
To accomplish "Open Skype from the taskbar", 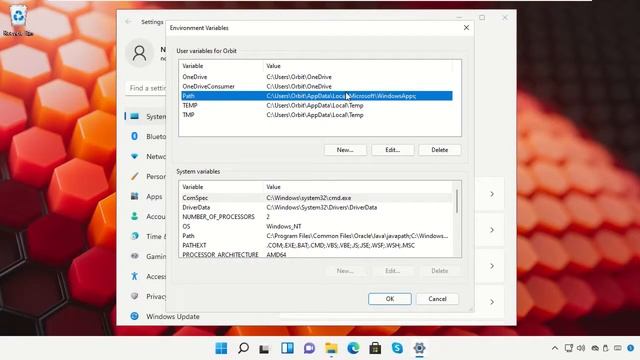I will 397,348.
